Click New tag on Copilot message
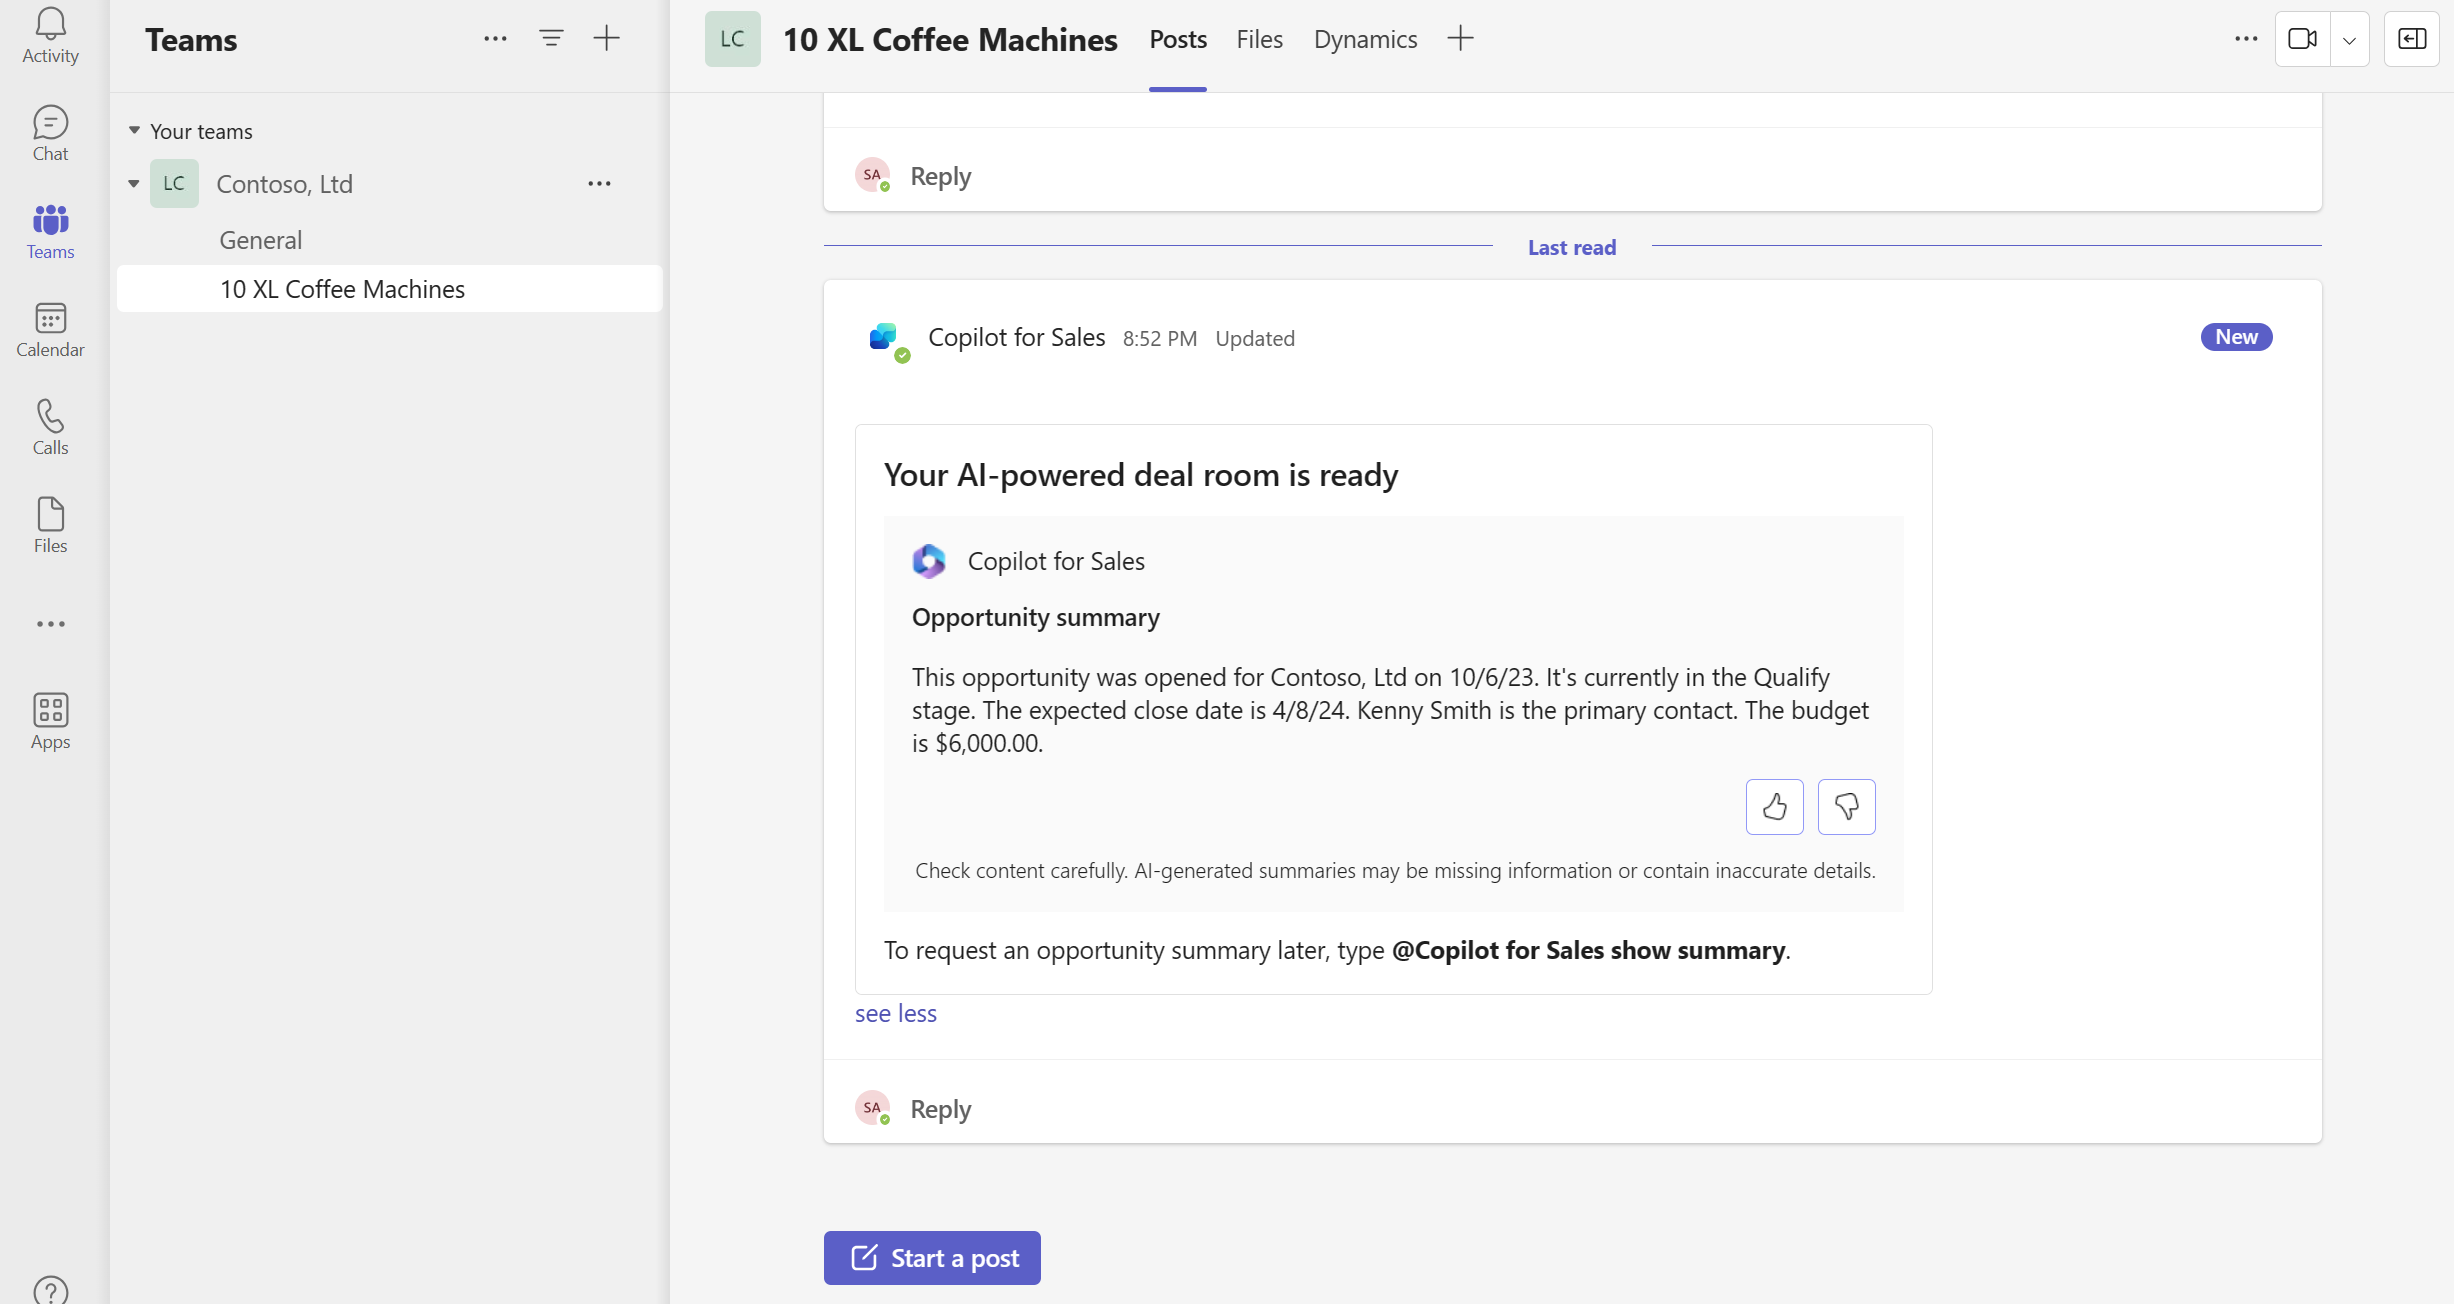 tap(2237, 338)
